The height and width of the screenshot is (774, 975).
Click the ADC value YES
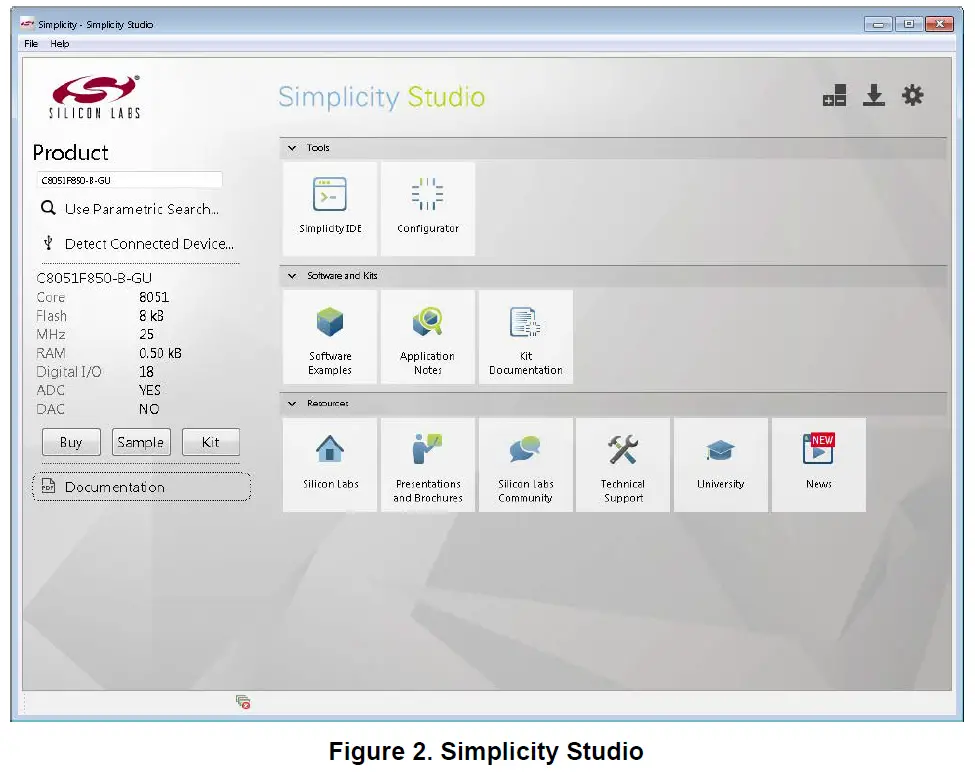(x=150, y=390)
